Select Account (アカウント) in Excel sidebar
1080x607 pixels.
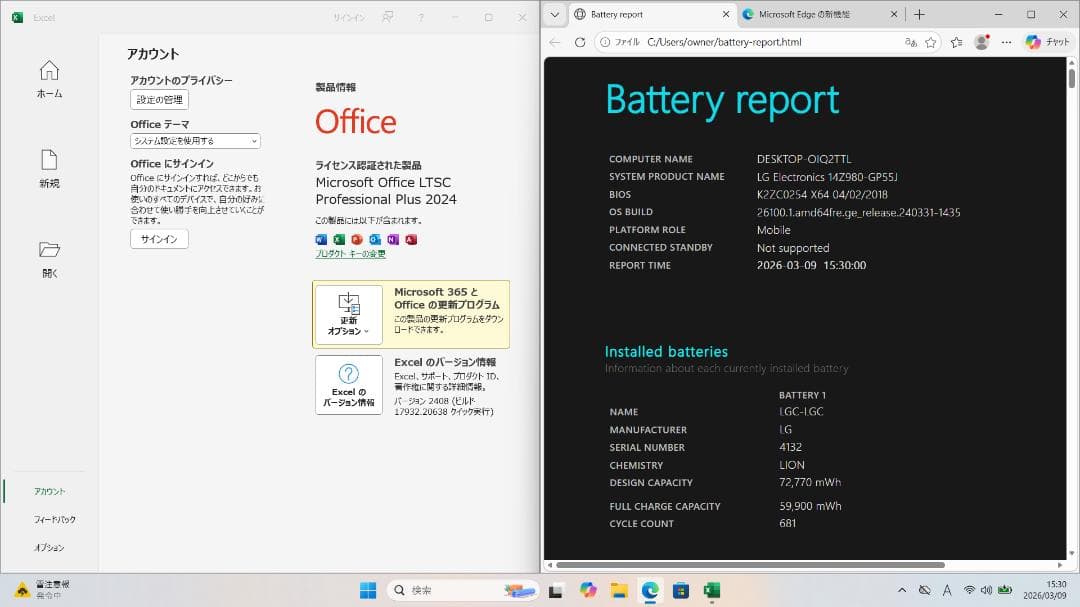click(x=50, y=491)
